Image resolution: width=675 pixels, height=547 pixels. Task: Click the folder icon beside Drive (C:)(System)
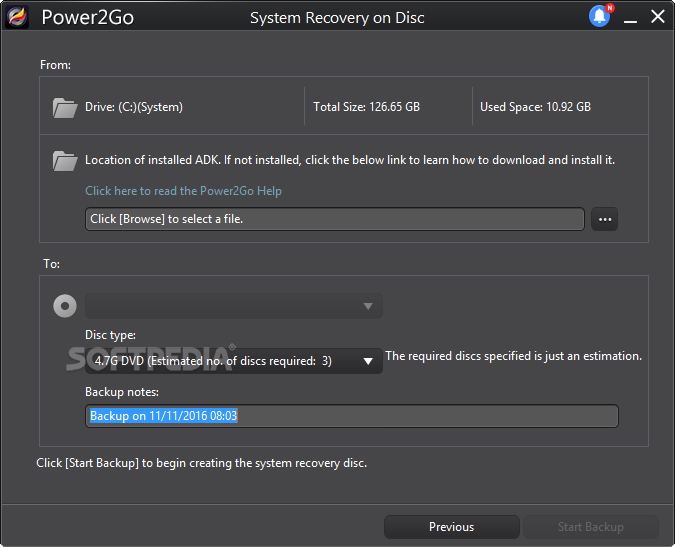point(65,107)
